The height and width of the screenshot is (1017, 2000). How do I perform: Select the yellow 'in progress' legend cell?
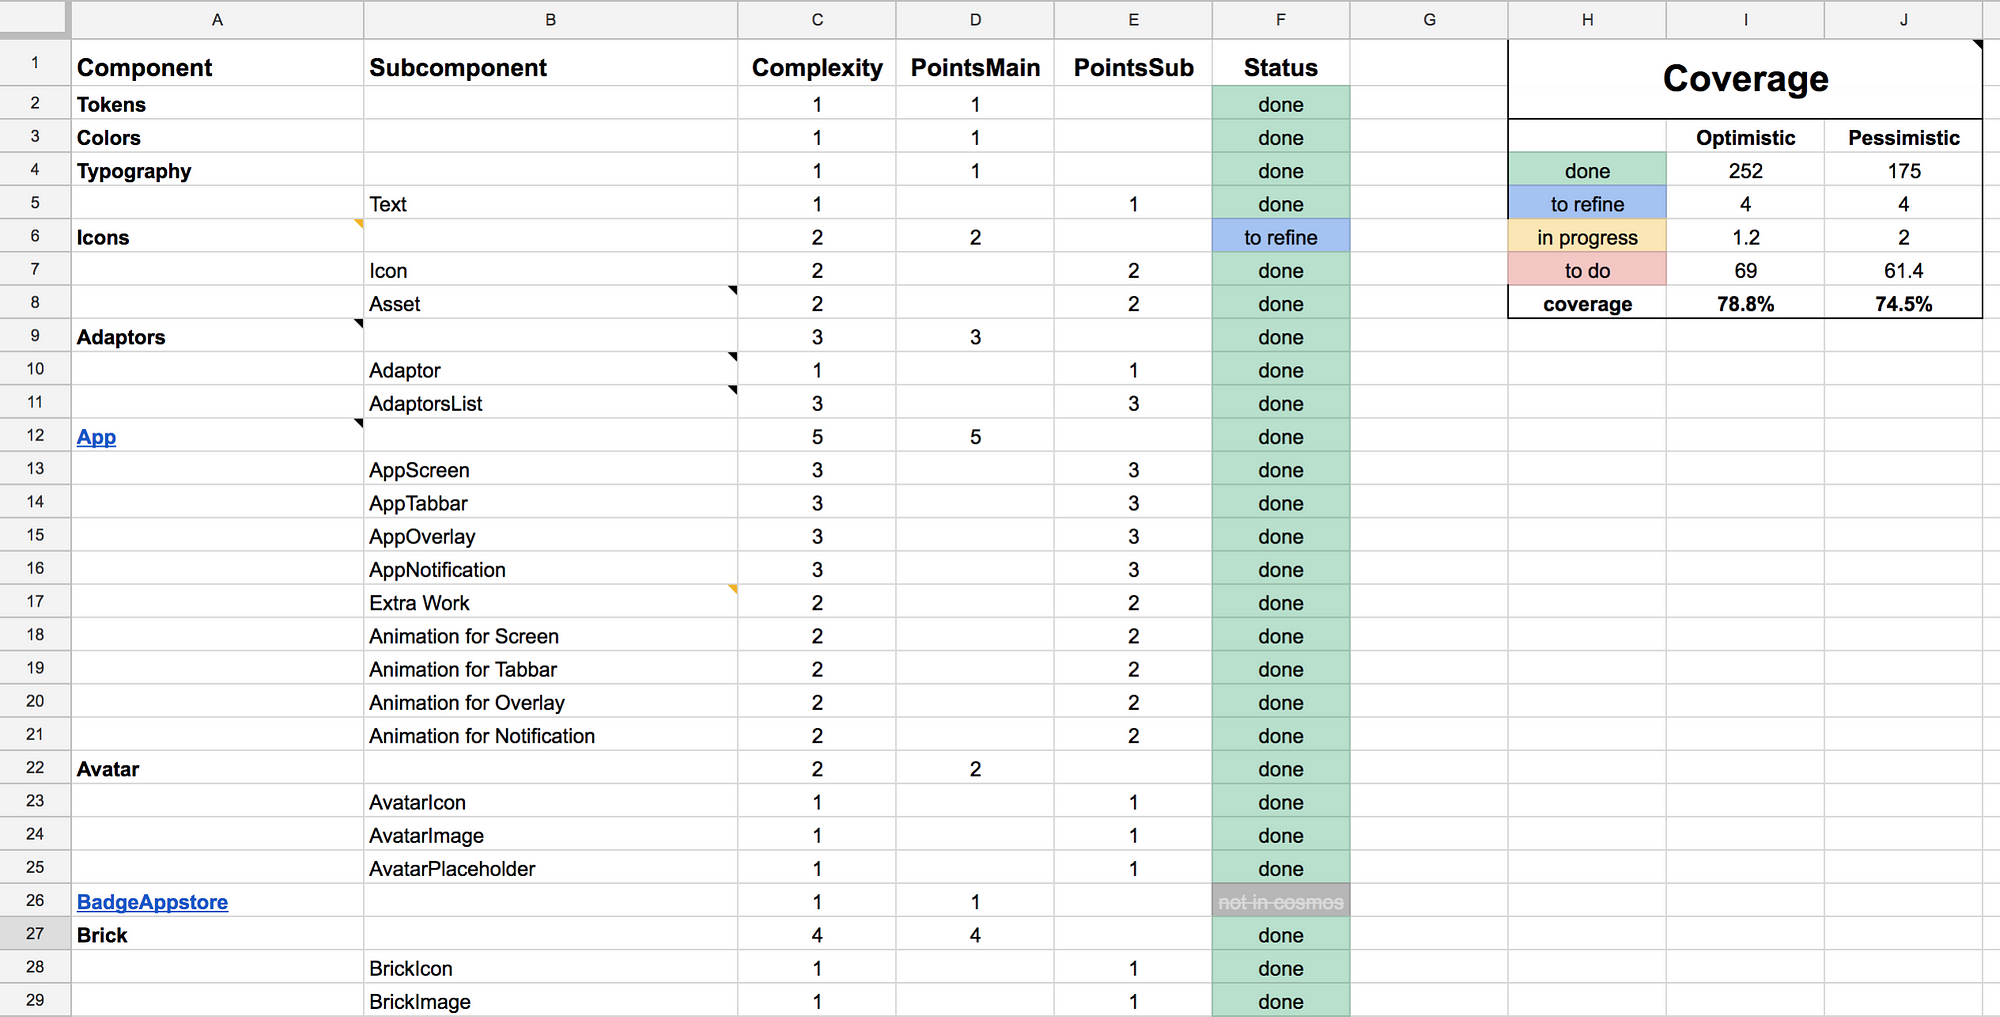coord(1587,236)
